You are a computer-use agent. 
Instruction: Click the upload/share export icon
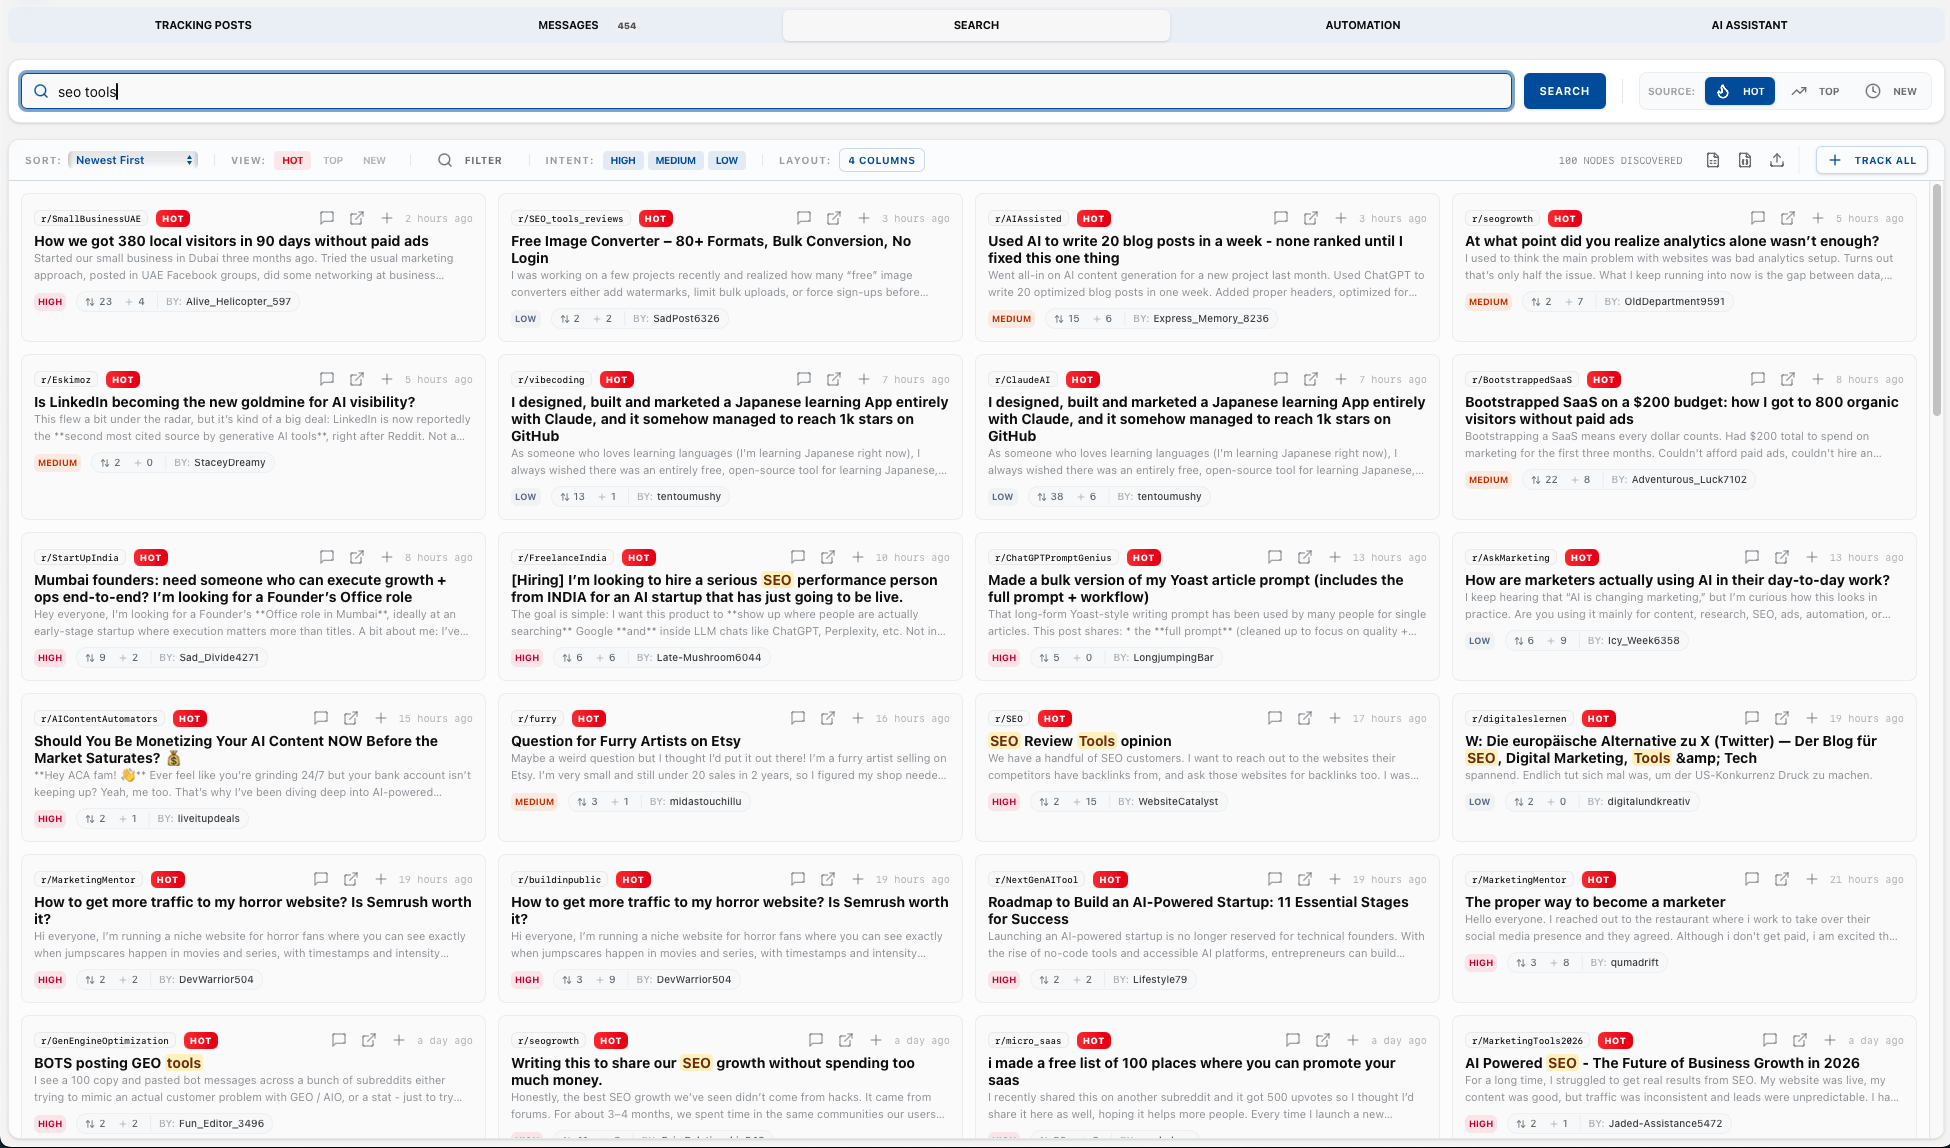coord(1777,160)
